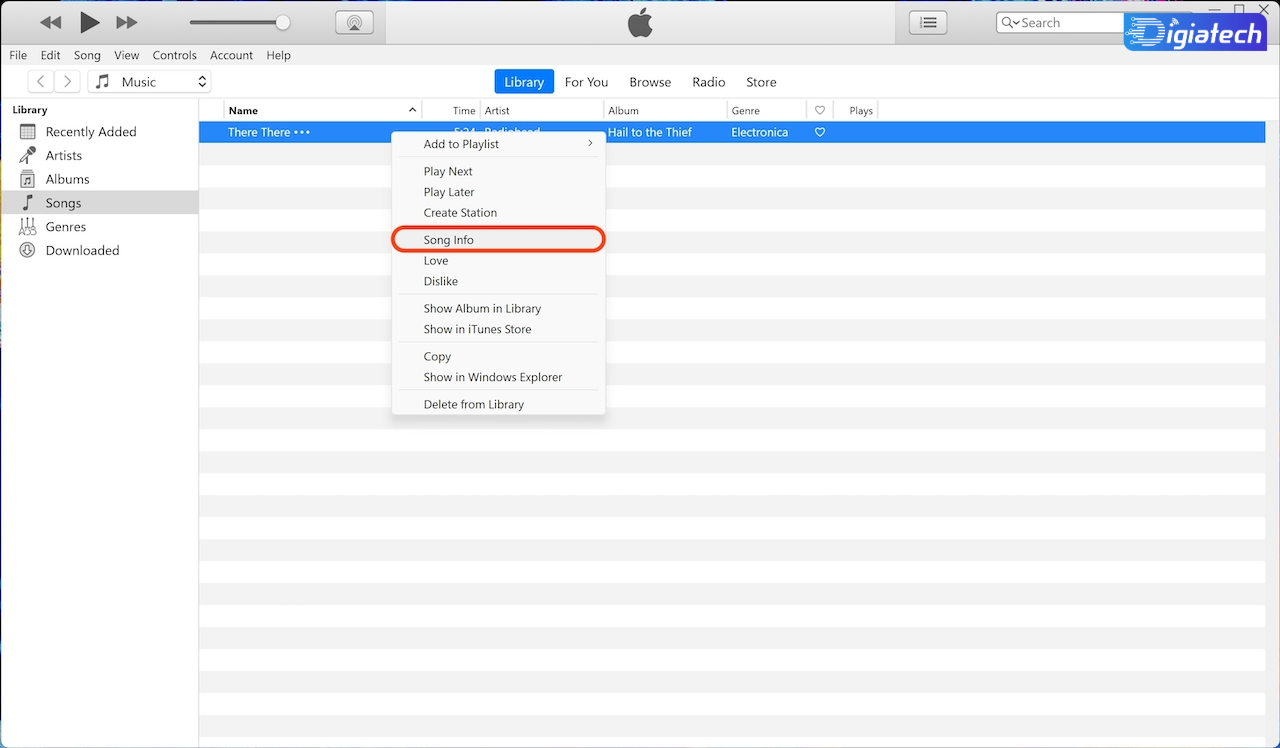
Task: Go back with the left arrow button
Action: tap(40, 82)
